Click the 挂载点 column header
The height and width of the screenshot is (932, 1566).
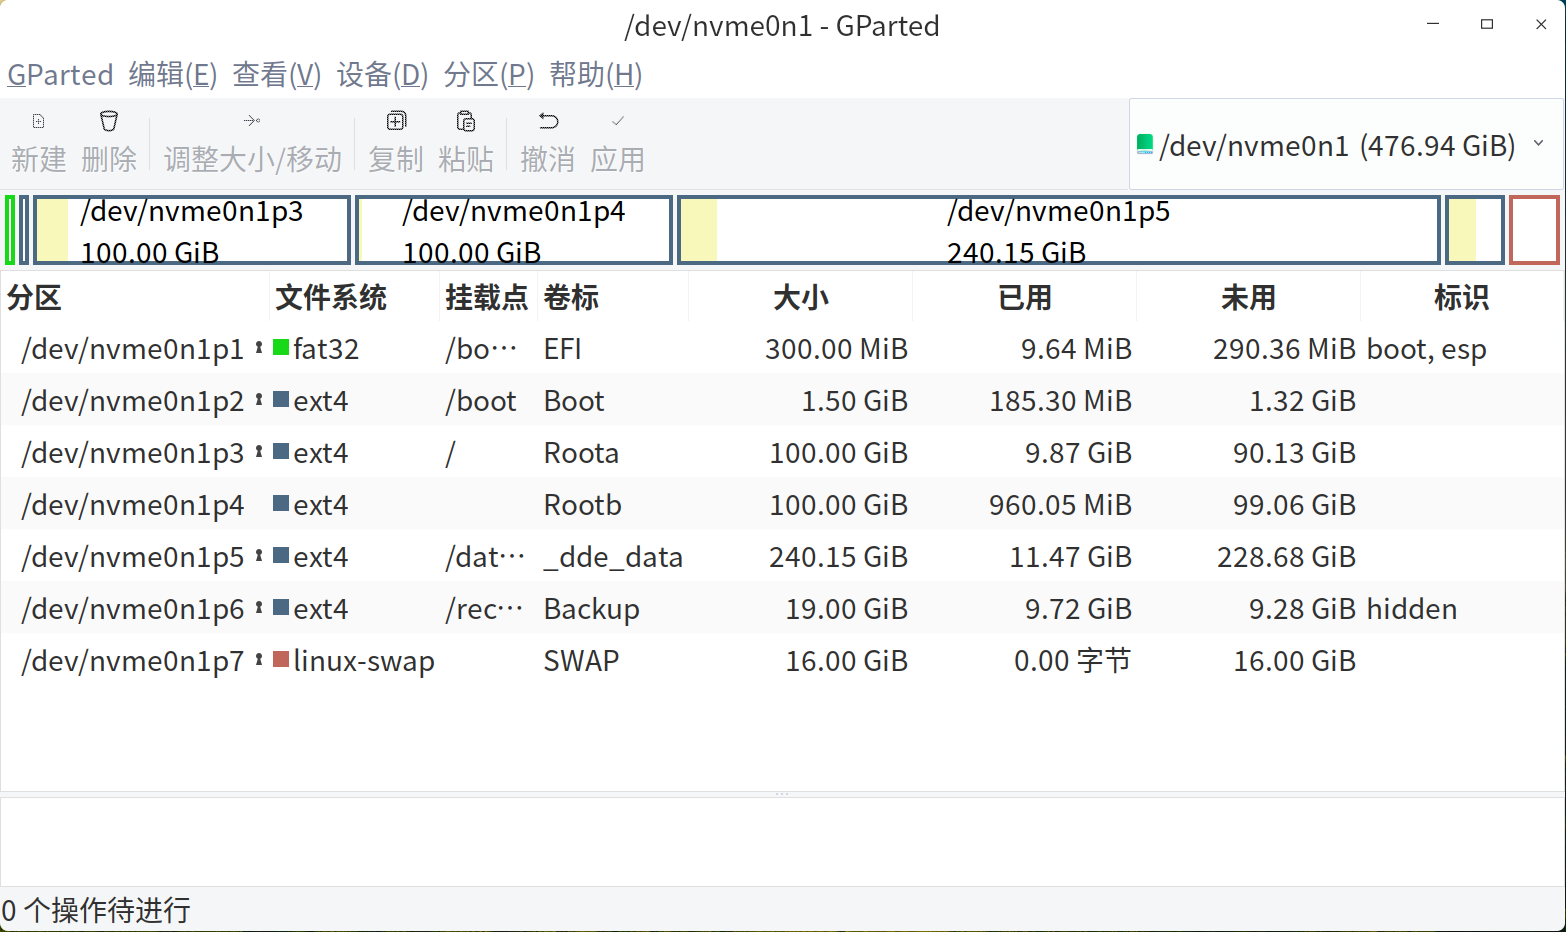click(487, 297)
